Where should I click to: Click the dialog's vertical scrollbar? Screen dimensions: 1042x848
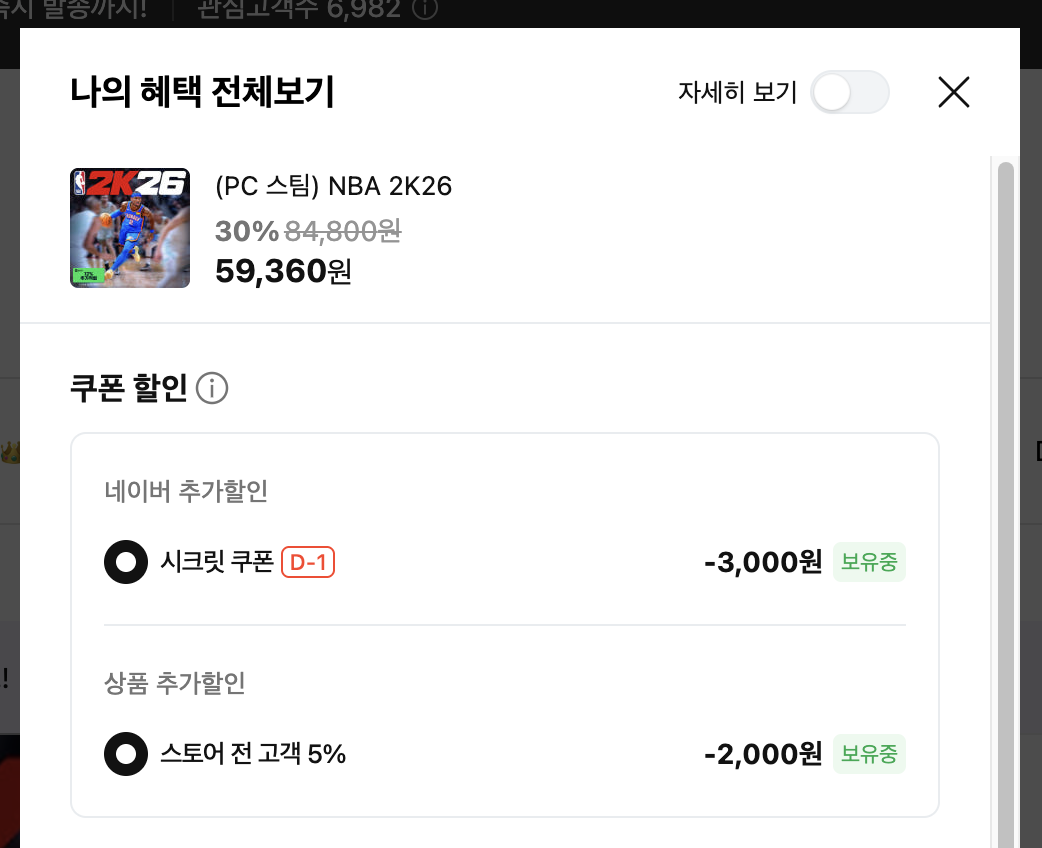[1005, 500]
